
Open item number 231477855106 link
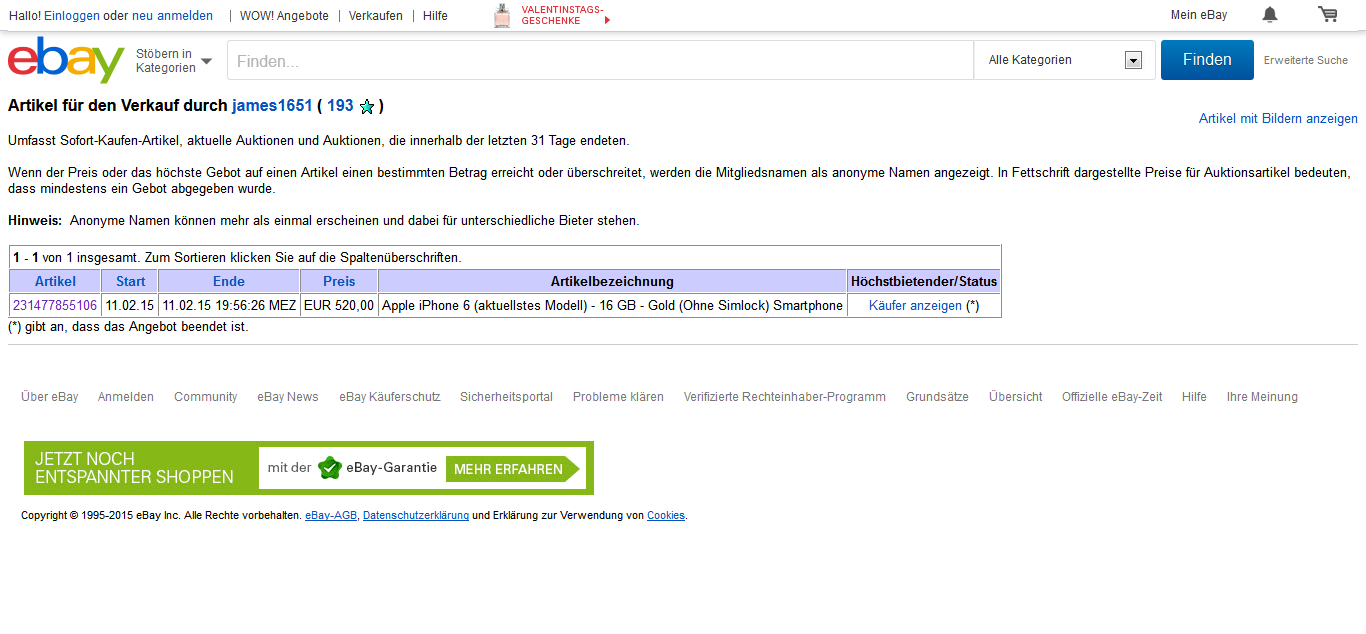(55, 305)
